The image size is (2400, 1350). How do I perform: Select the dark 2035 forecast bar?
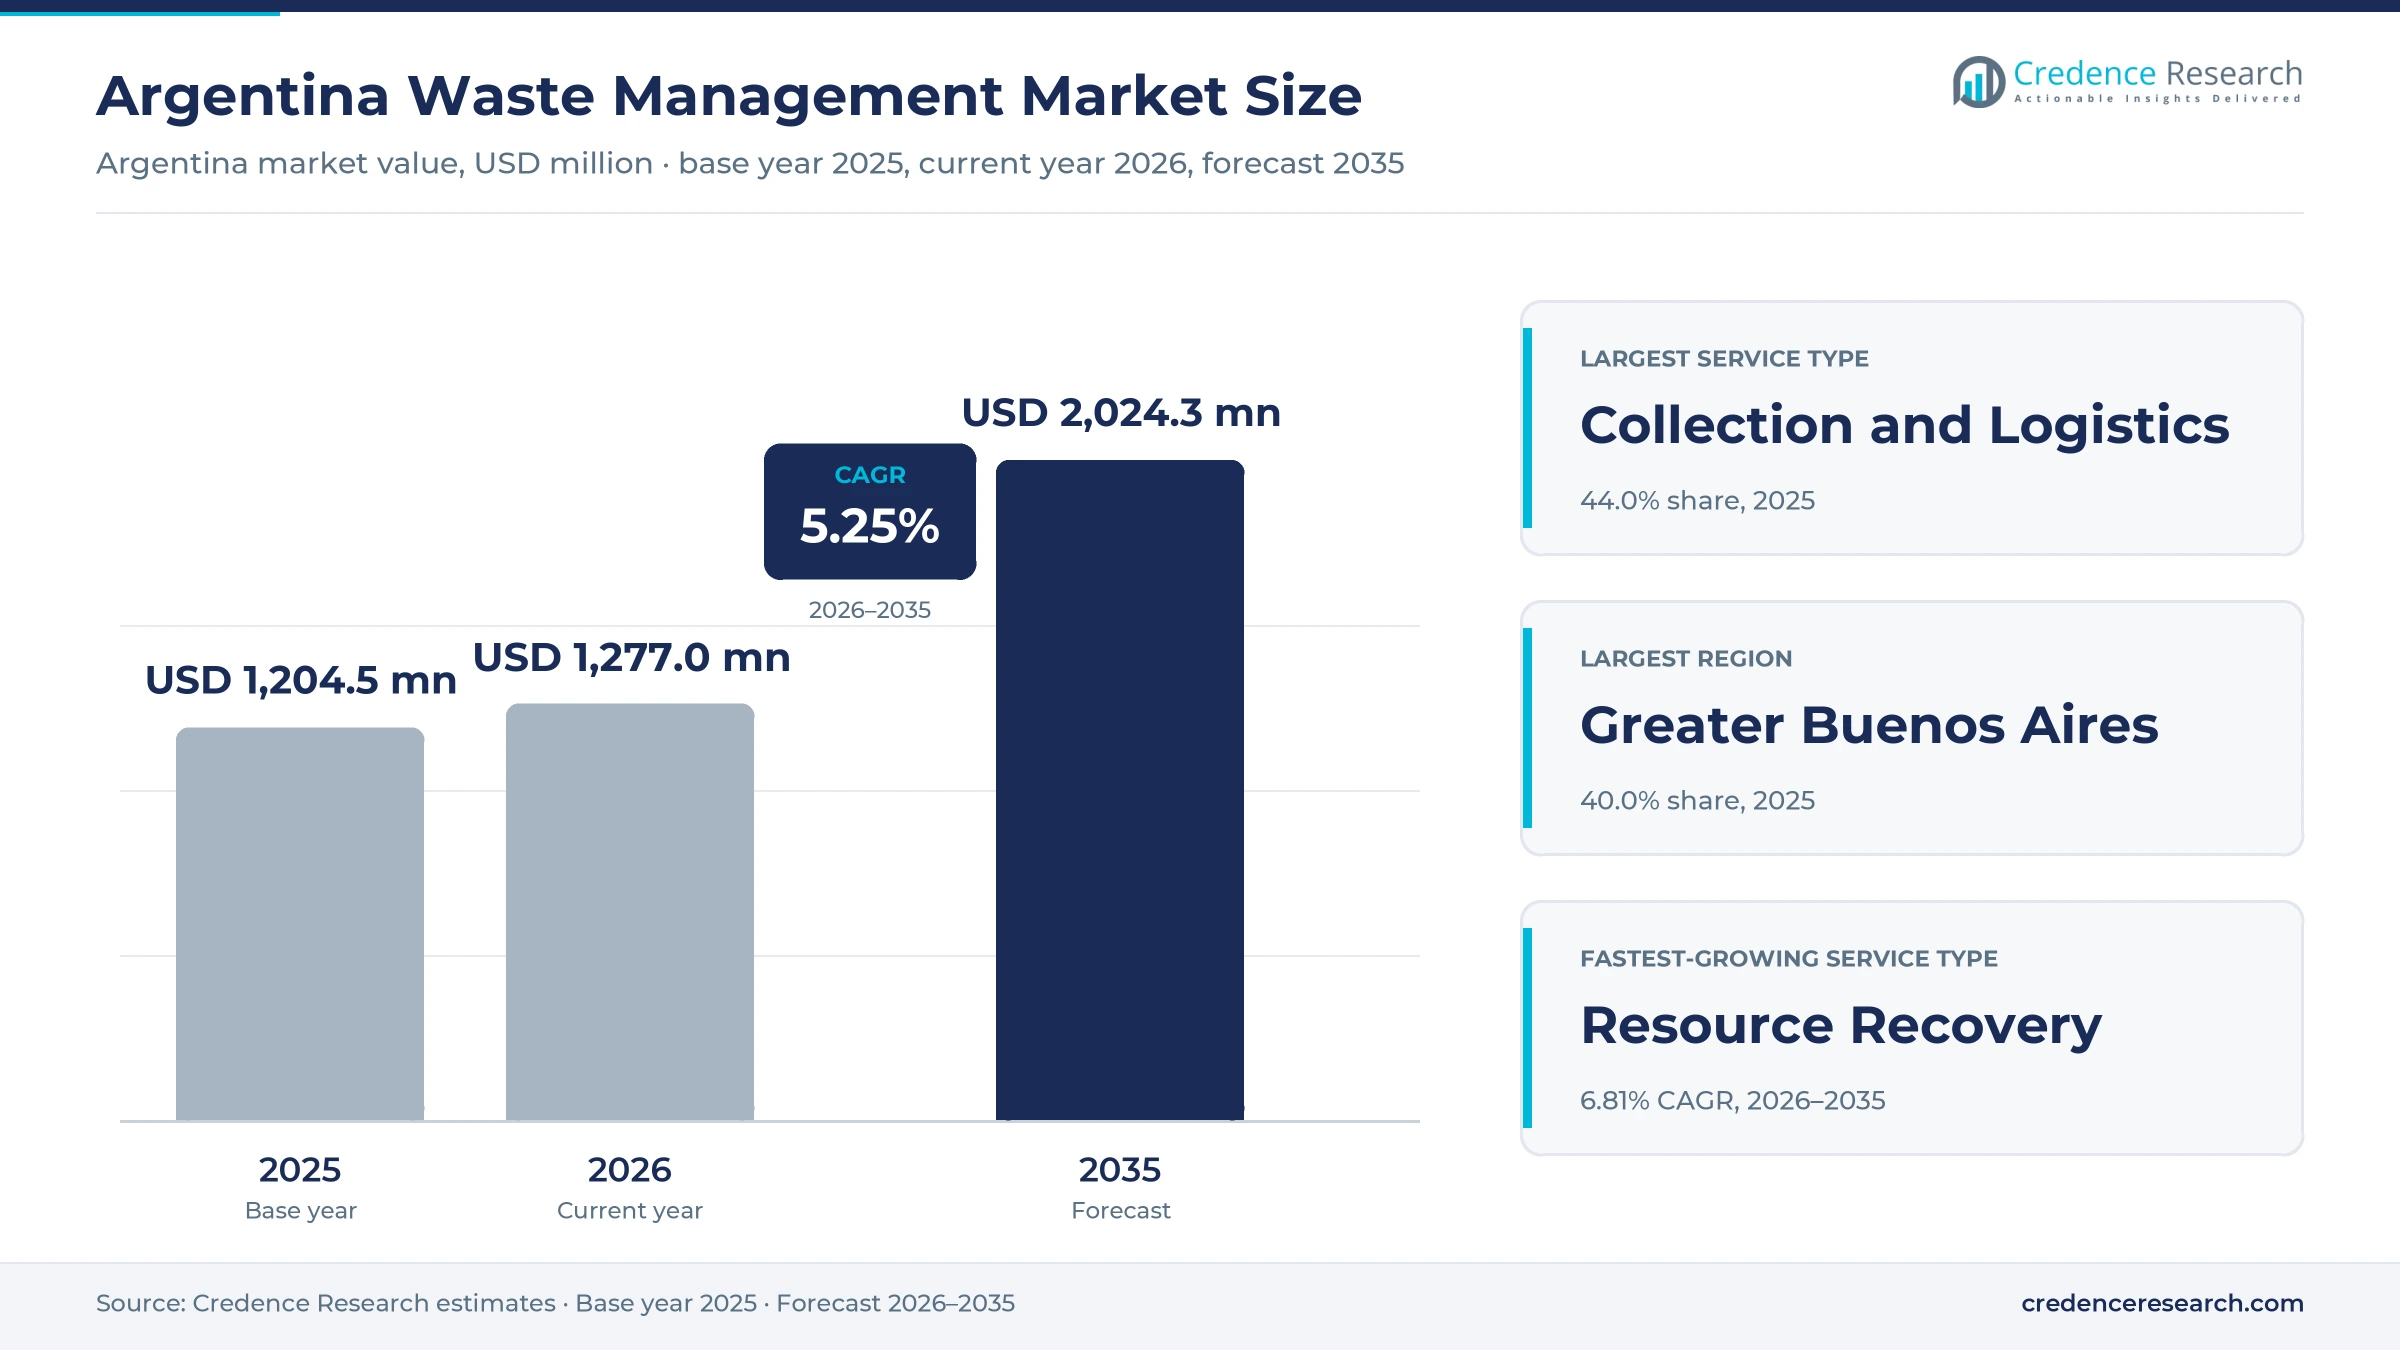(x=1120, y=790)
